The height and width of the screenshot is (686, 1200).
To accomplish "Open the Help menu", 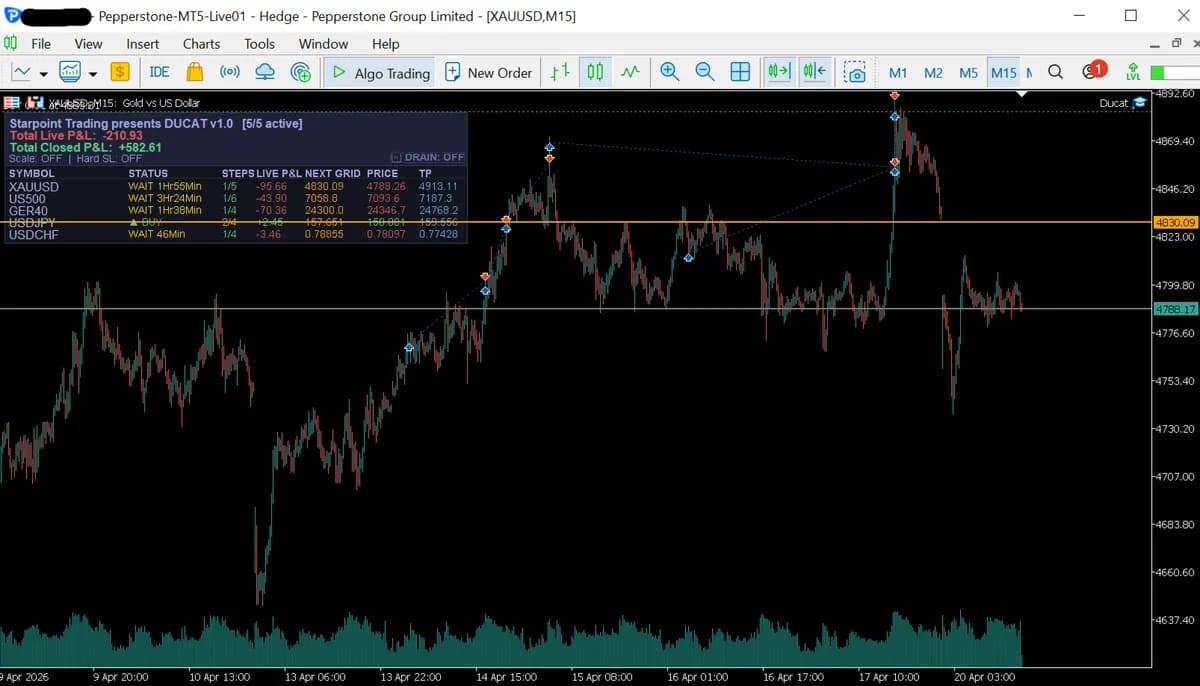I will pyautogui.click(x=385, y=43).
